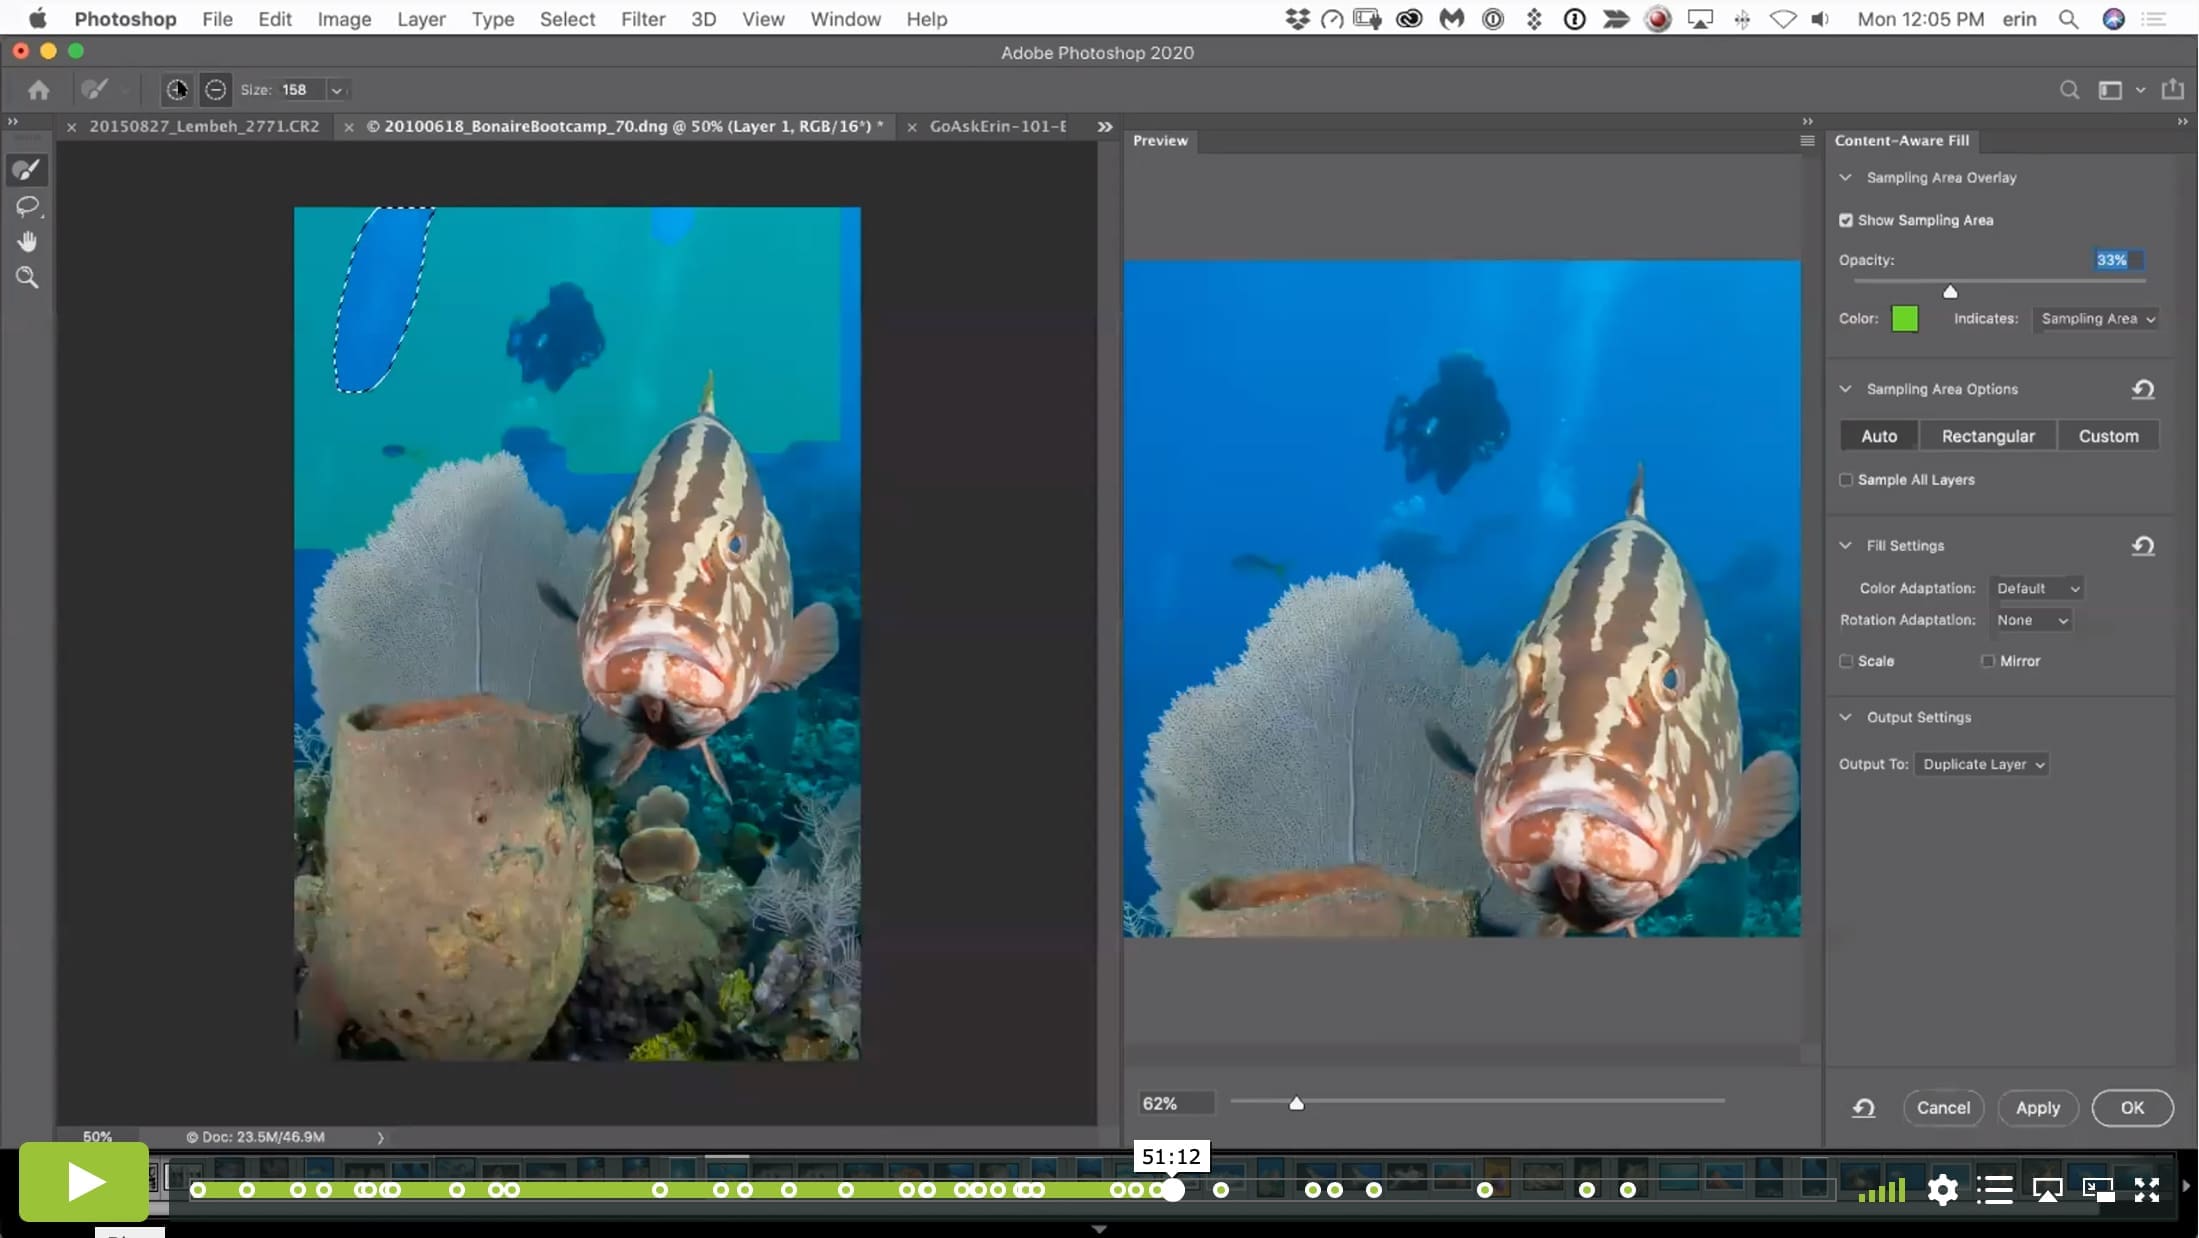This screenshot has width=2199, height=1238.
Task: Enable Sample All Layers checkbox
Action: click(x=1845, y=480)
